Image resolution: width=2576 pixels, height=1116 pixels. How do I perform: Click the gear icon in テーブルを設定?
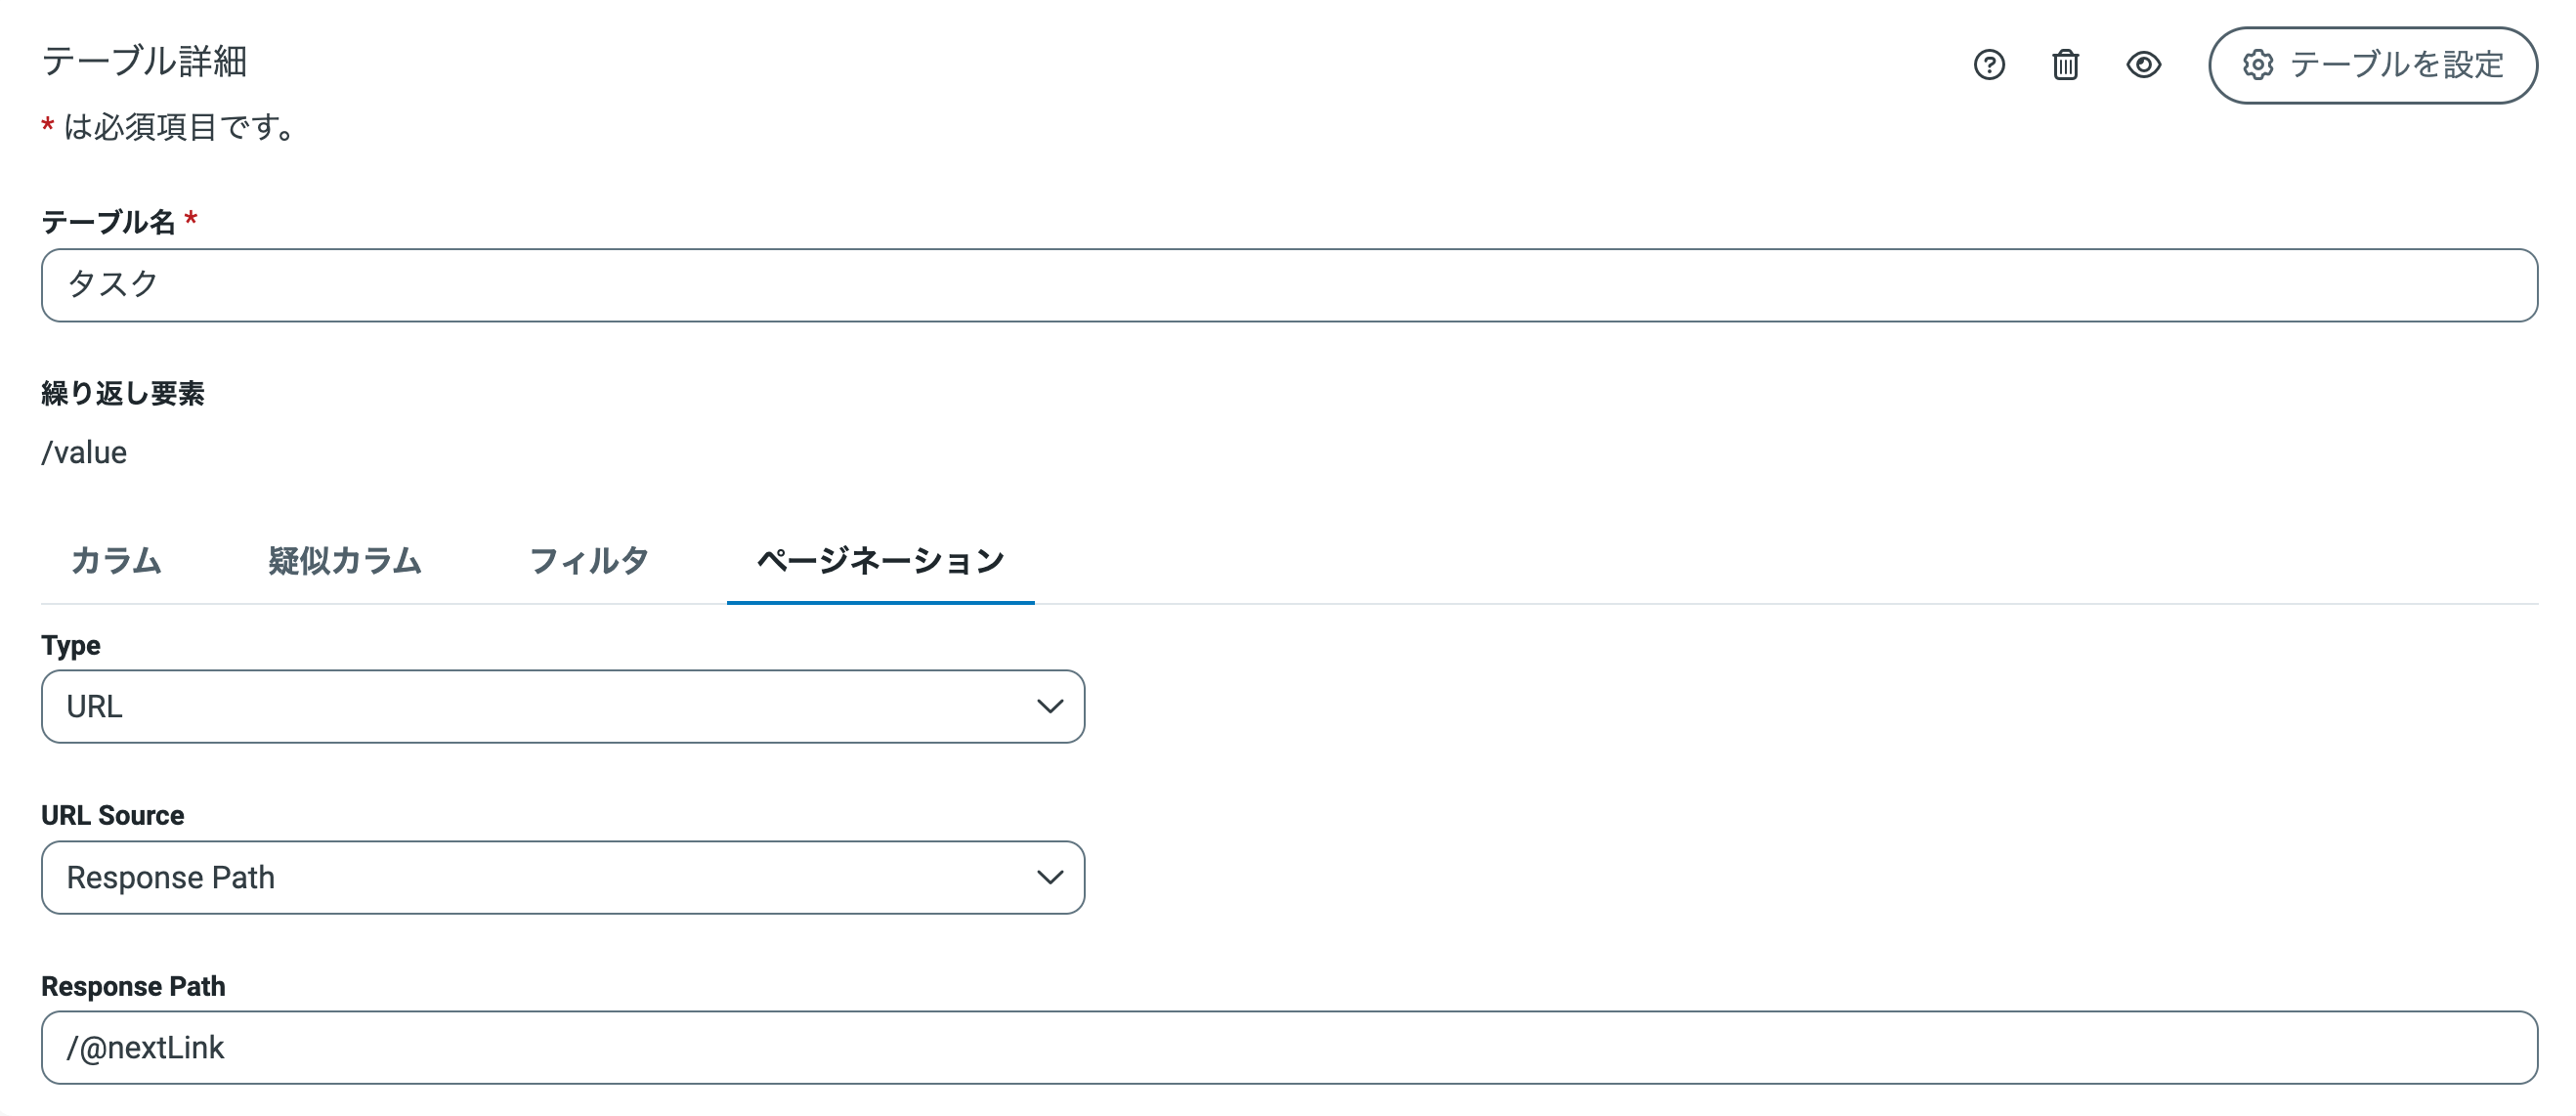[2258, 65]
